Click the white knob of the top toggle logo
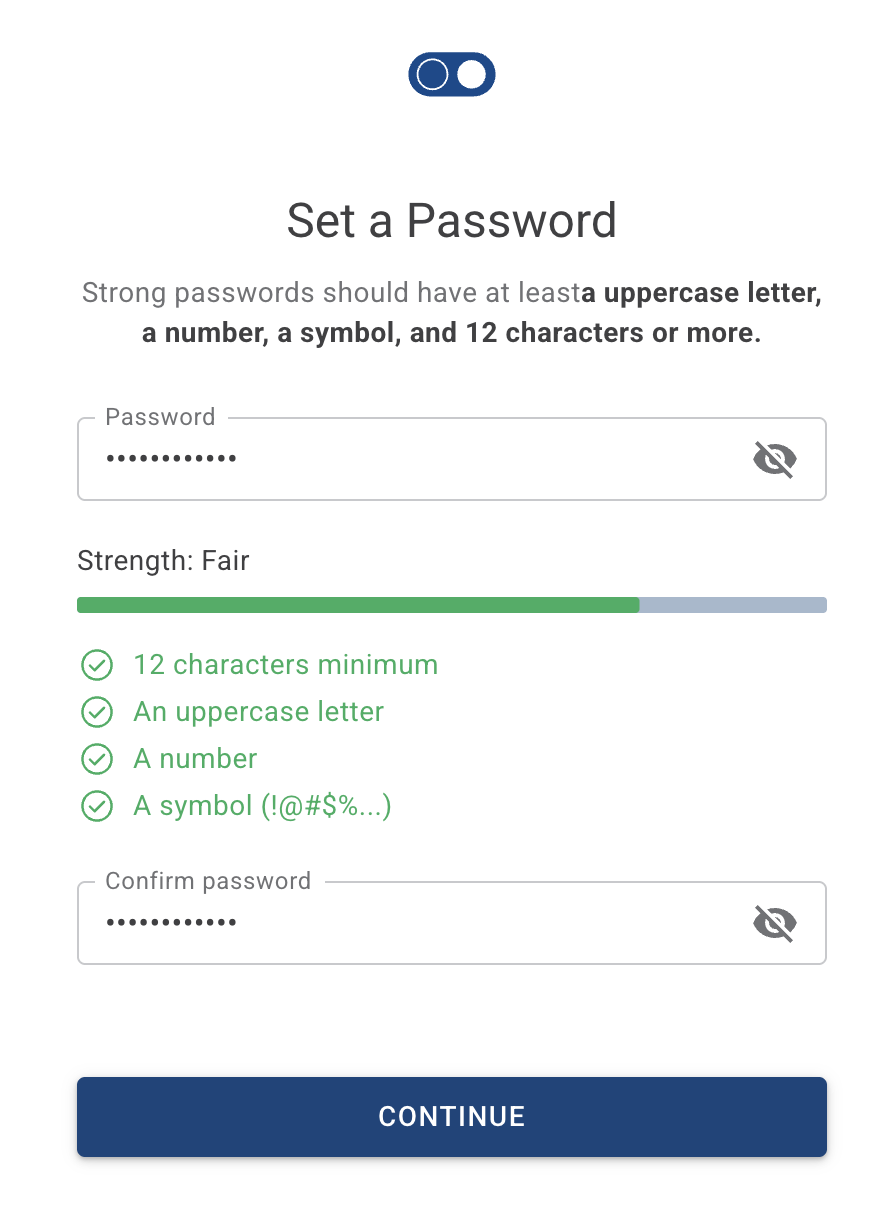This screenshot has width=890, height=1222. pyautogui.click(x=471, y=75)
